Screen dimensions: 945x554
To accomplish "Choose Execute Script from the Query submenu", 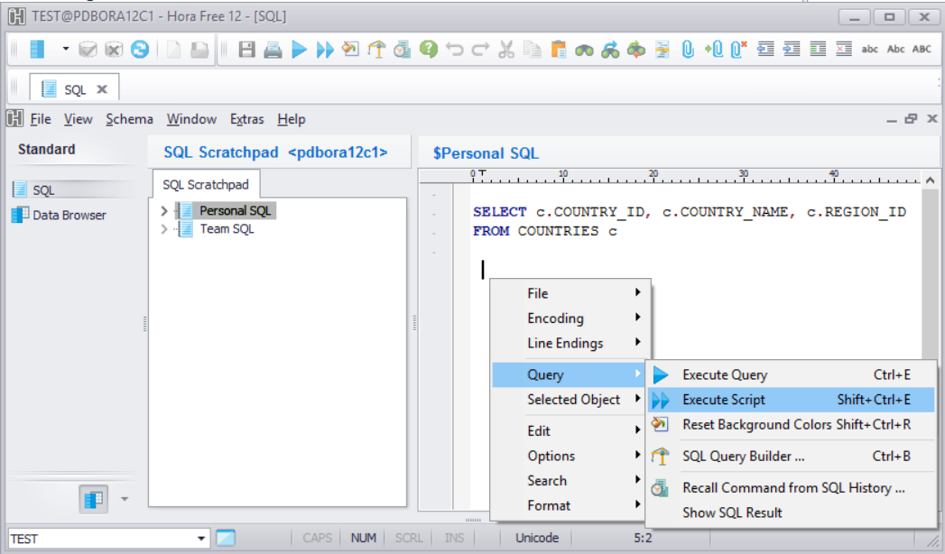I will [724, 400].
